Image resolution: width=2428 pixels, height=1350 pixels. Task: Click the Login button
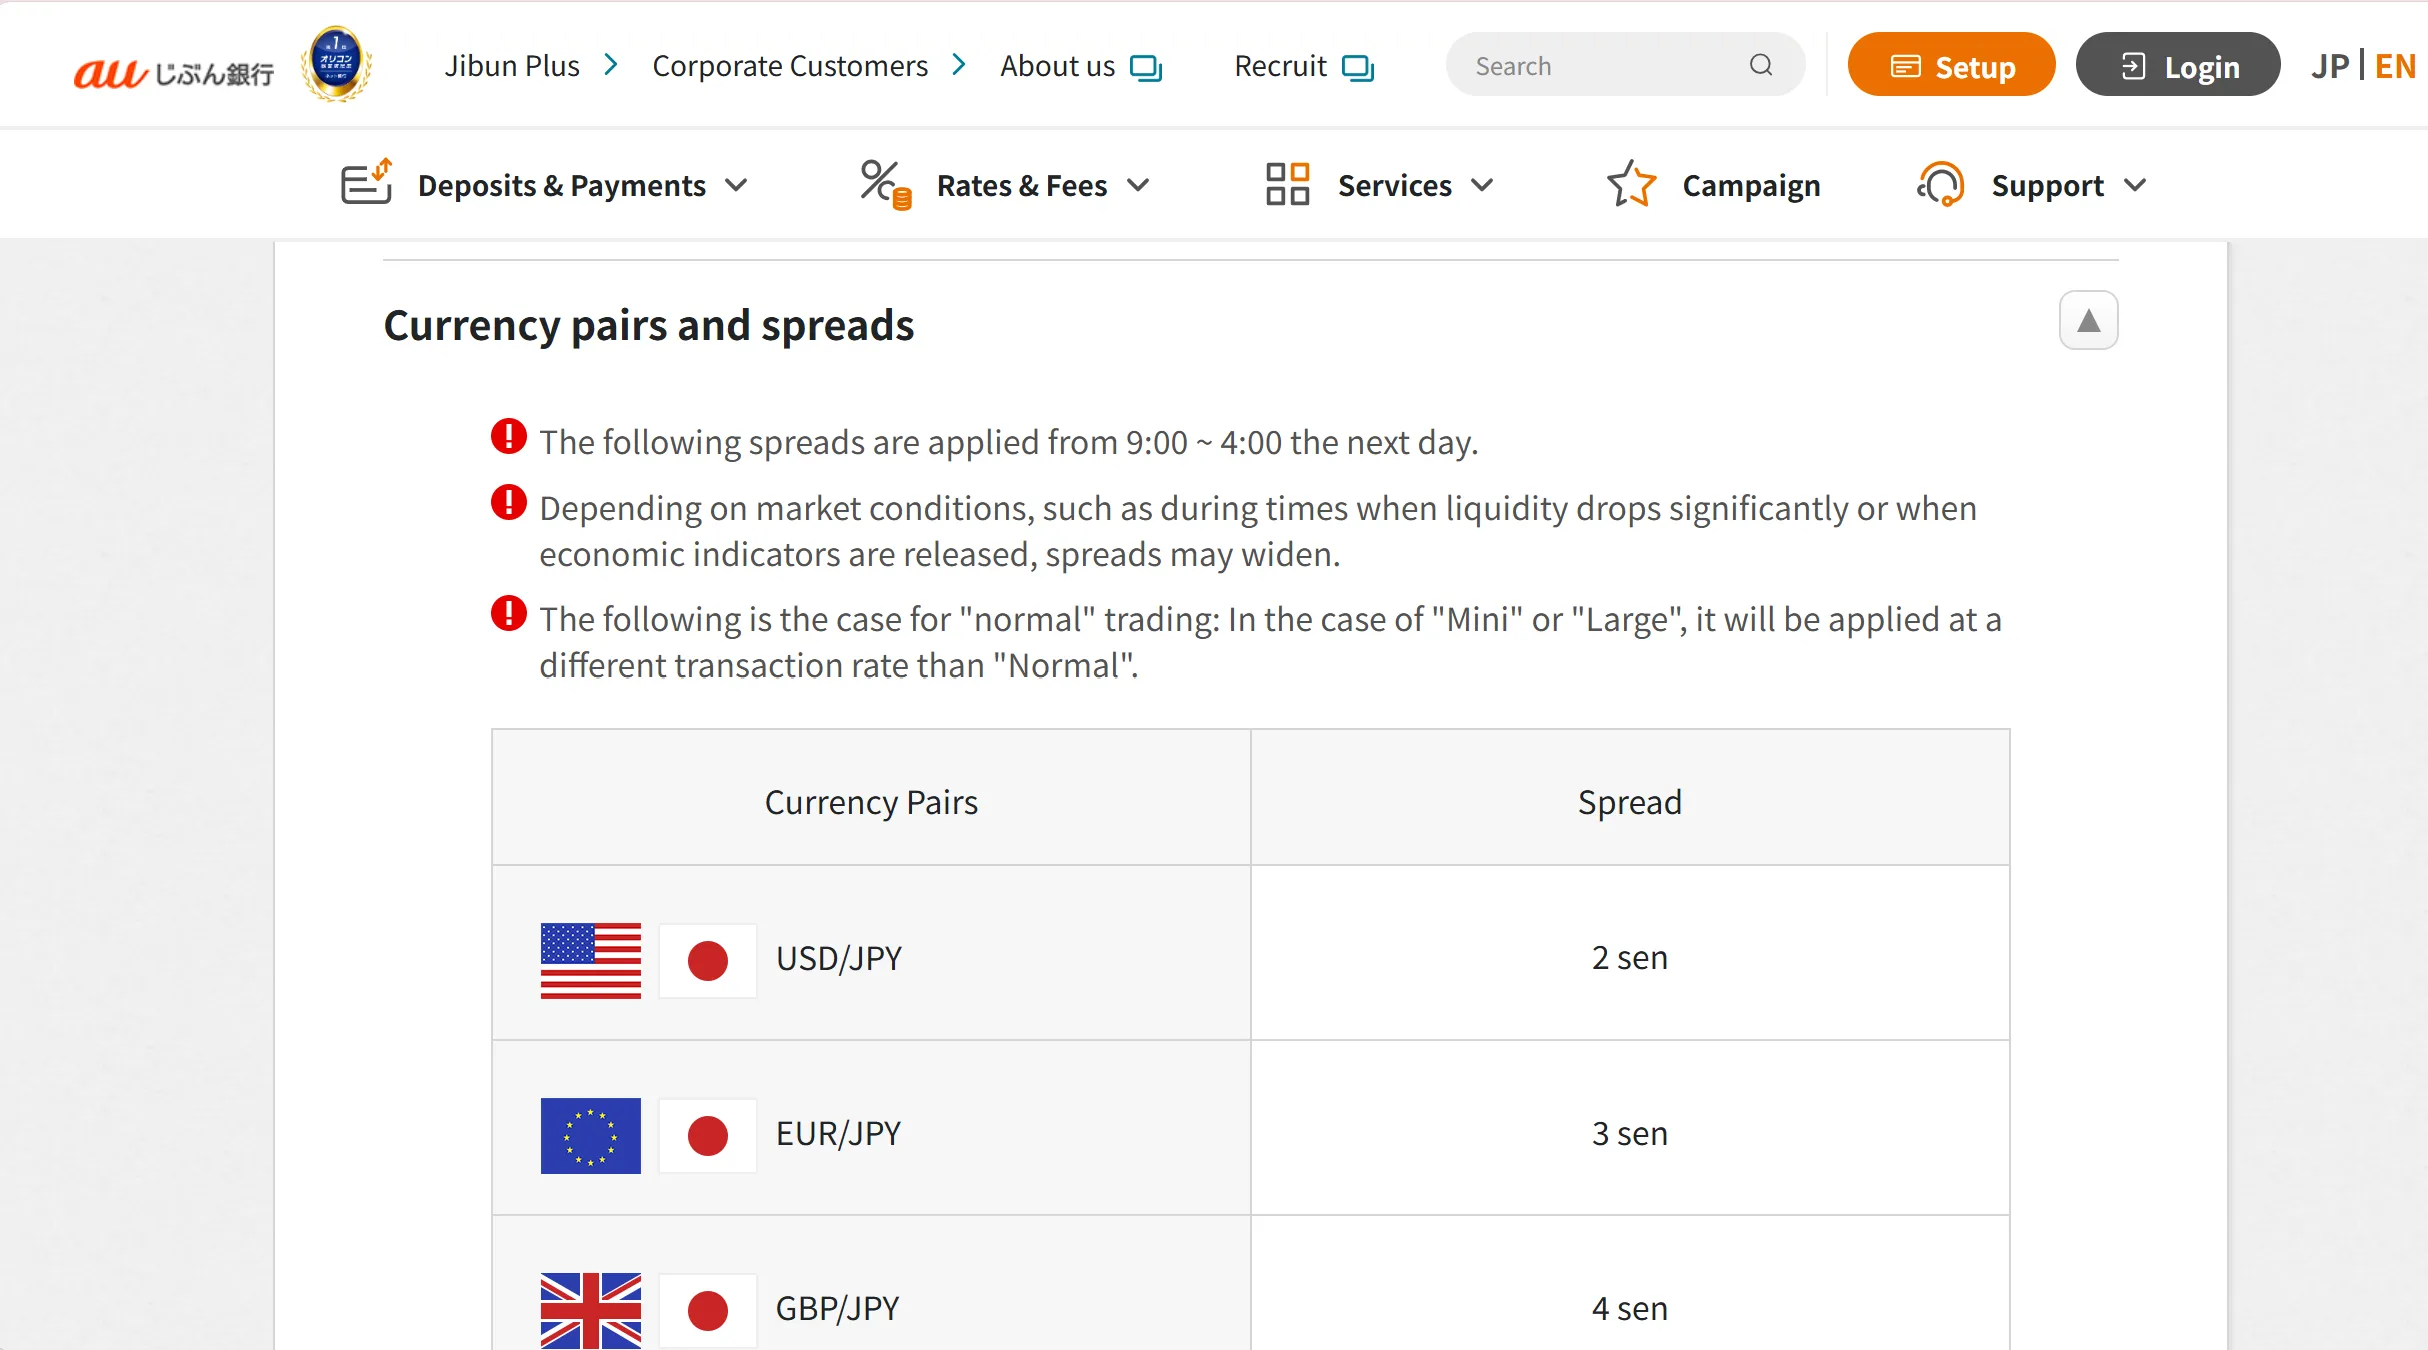click(2178, 65)
